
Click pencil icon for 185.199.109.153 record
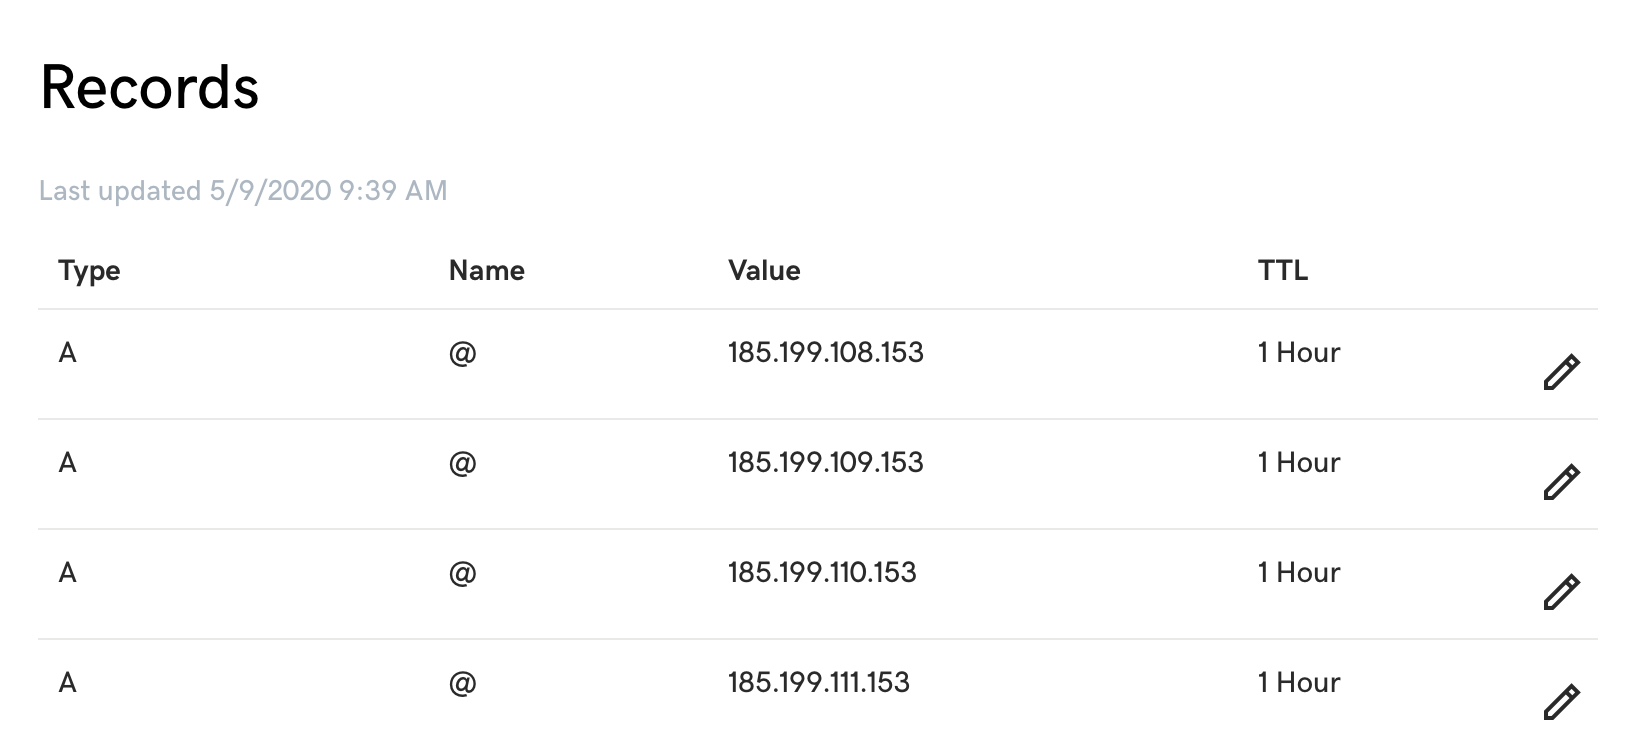click(x=1561, y=482)
